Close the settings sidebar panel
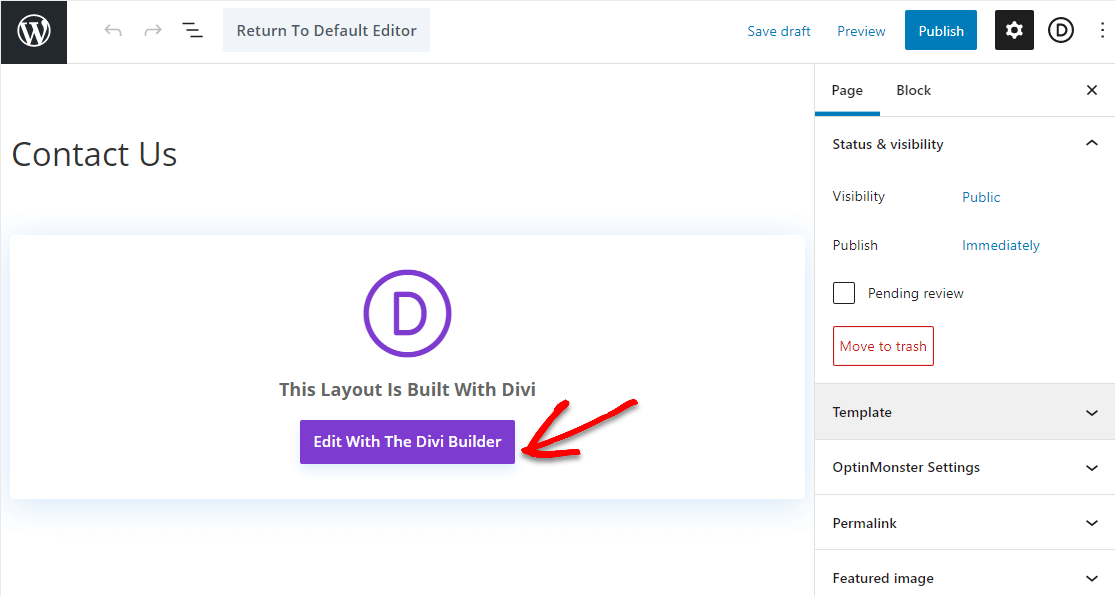Screen dimensions: 1116x596 [x=1092, y=90]
